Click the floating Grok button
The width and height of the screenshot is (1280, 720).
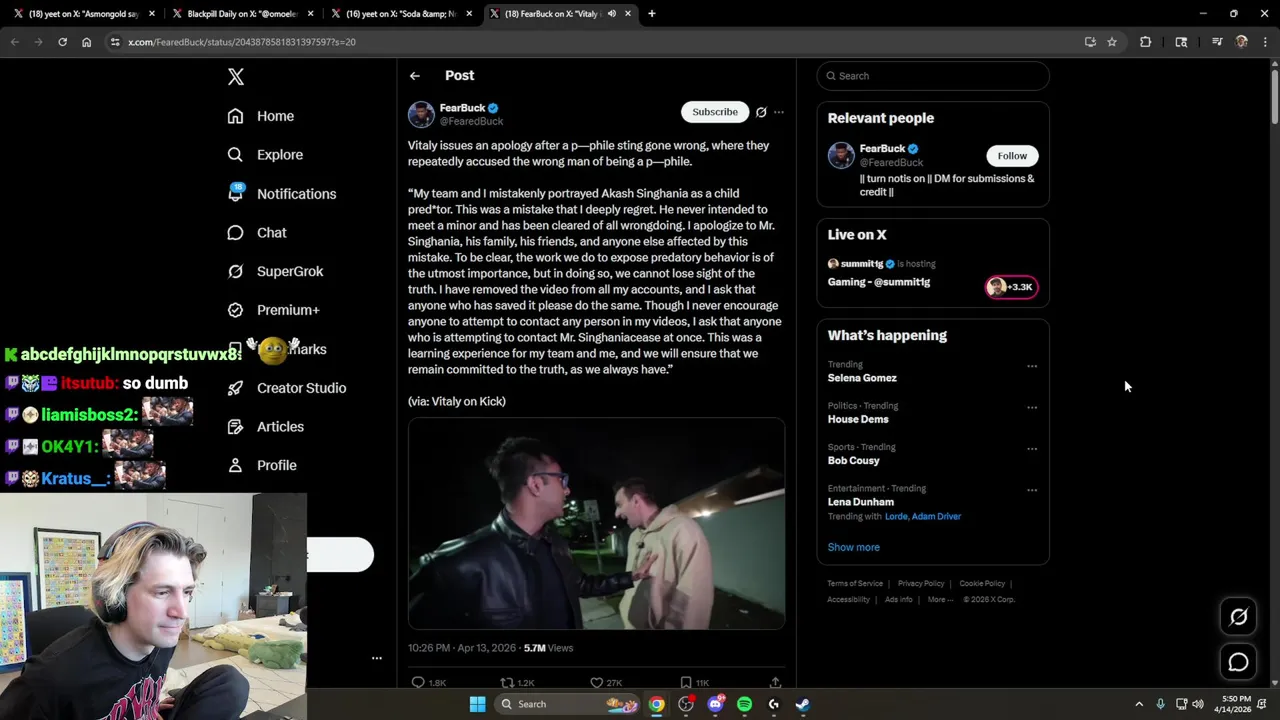point(1238,617)
